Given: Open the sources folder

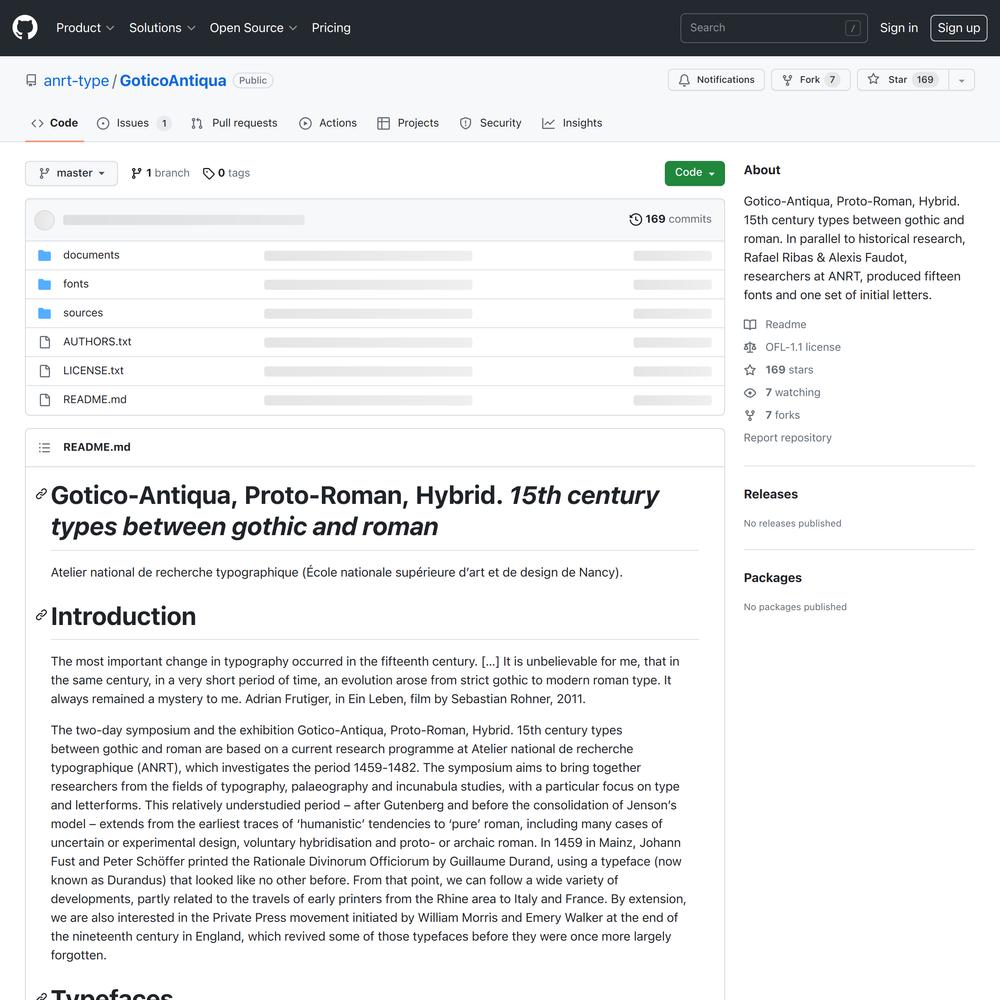Looking at the screenshot, I should 83,312.
